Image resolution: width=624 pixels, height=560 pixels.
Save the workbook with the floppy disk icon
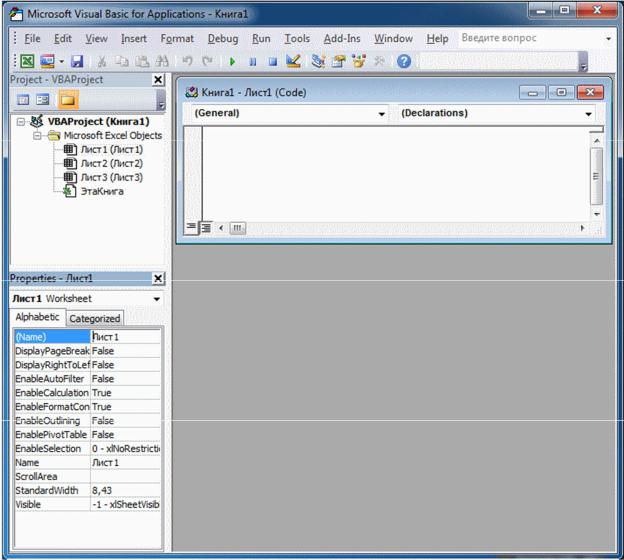[77, 61]
